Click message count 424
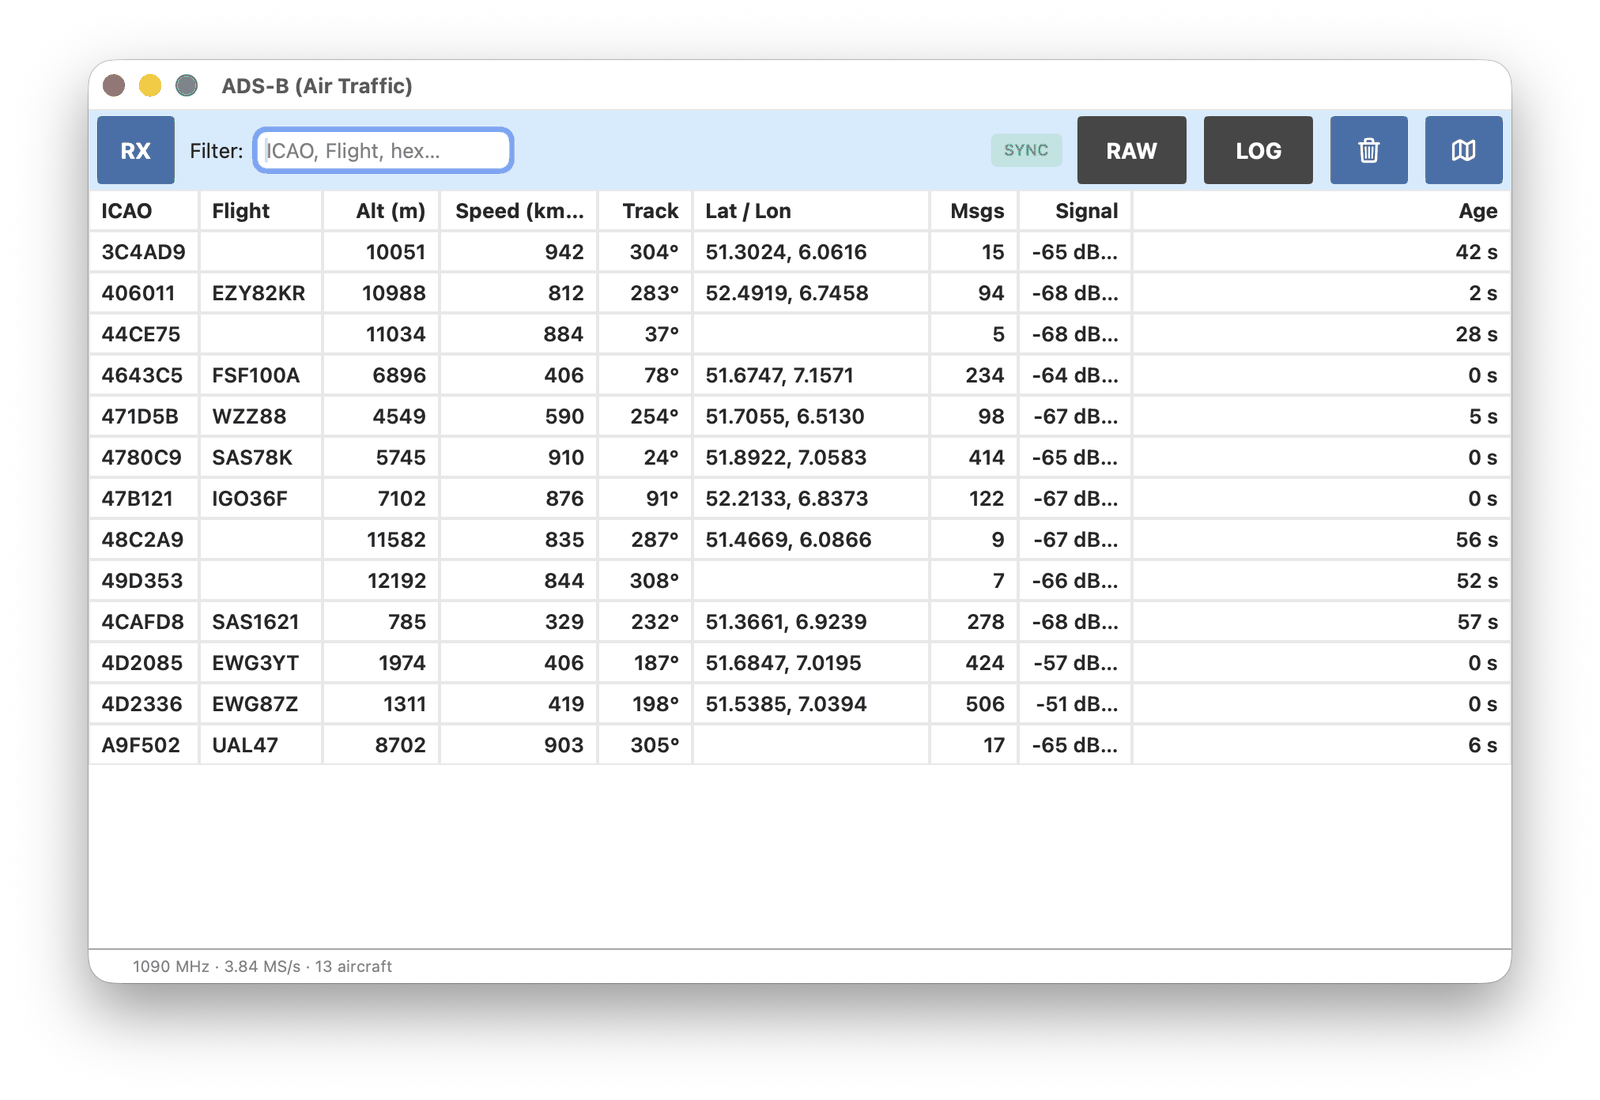The image size is (1600, 1100). tap(974, 662)
